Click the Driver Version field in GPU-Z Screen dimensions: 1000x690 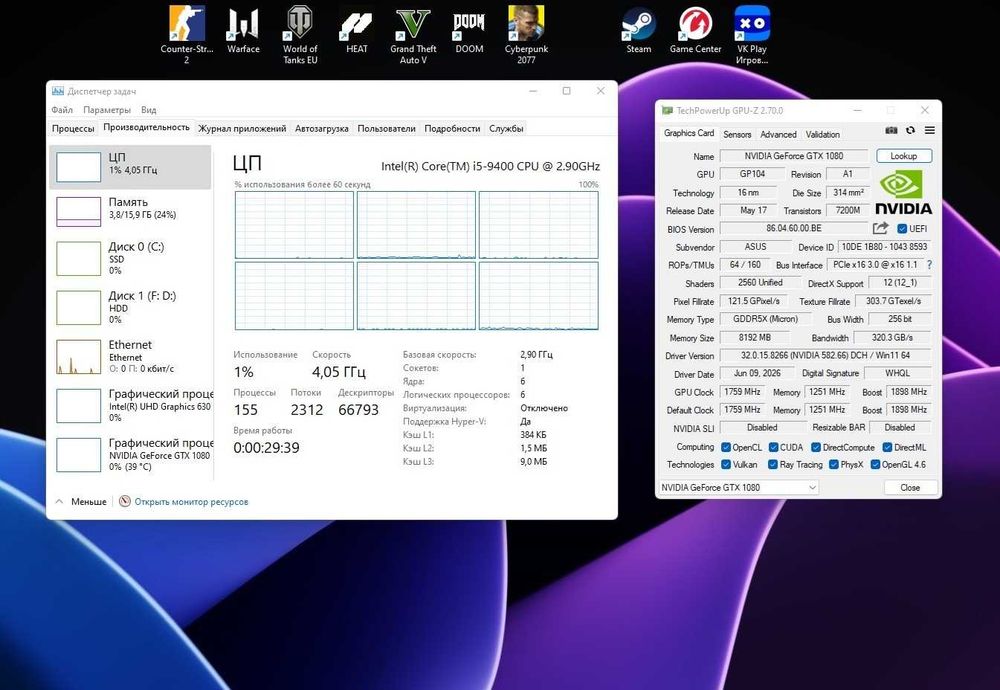825,355
